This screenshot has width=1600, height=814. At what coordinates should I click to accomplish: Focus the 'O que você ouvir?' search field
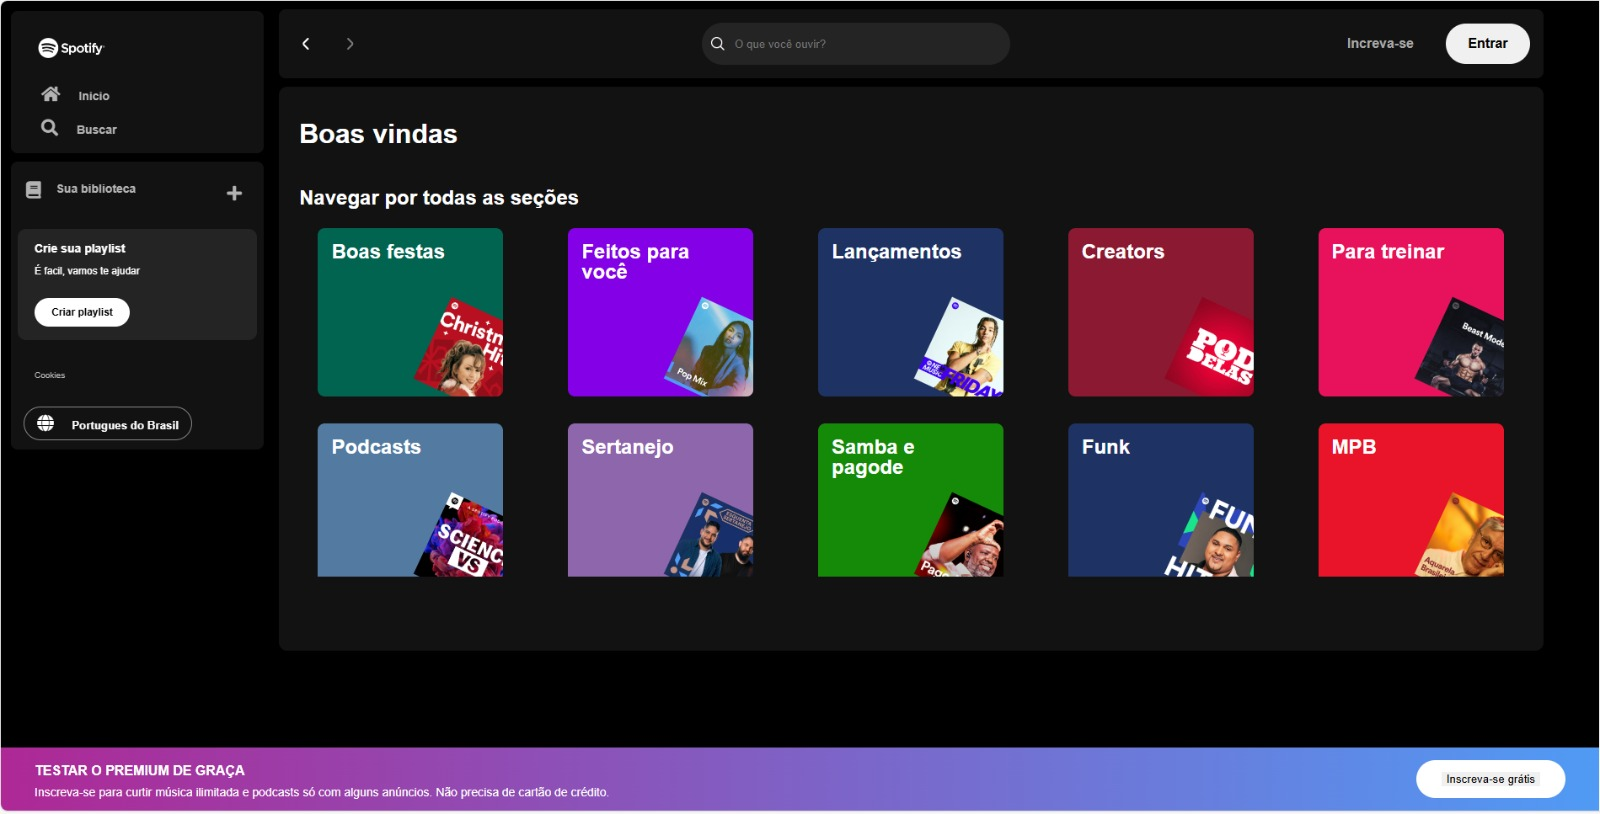pyautogui.click(x=856, y=44)
